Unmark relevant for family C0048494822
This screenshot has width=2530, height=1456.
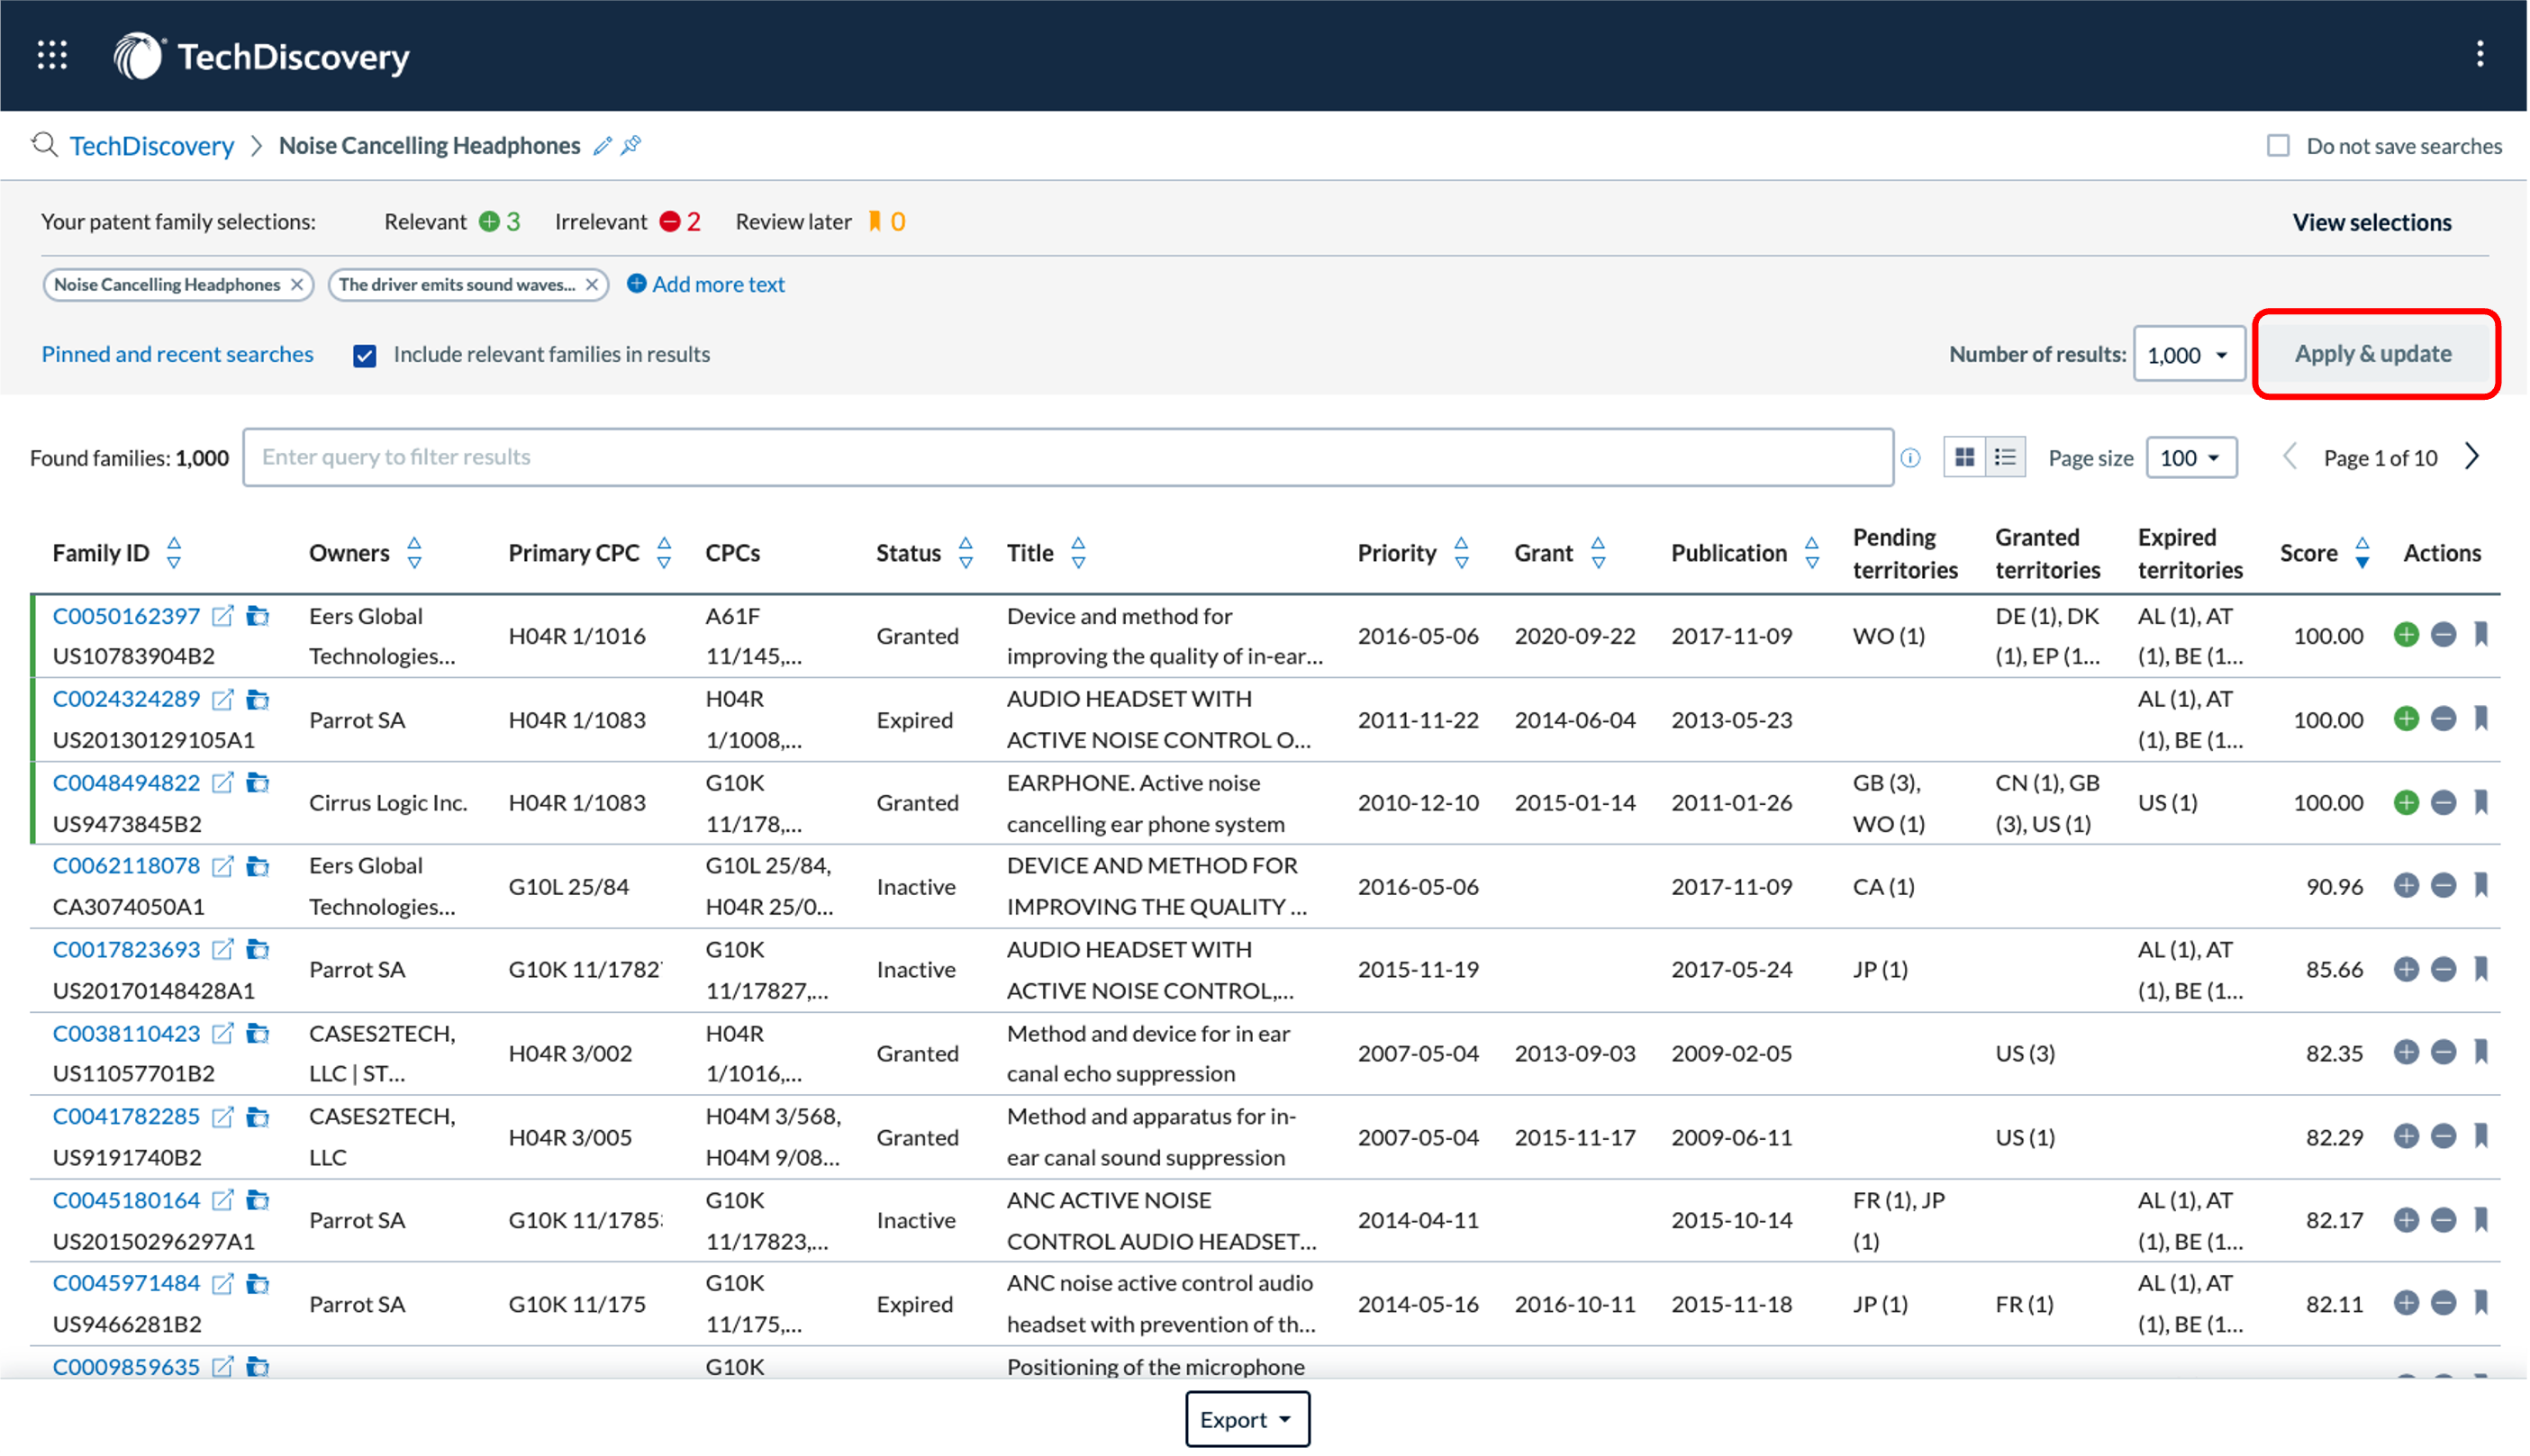tap(2406, 803)
